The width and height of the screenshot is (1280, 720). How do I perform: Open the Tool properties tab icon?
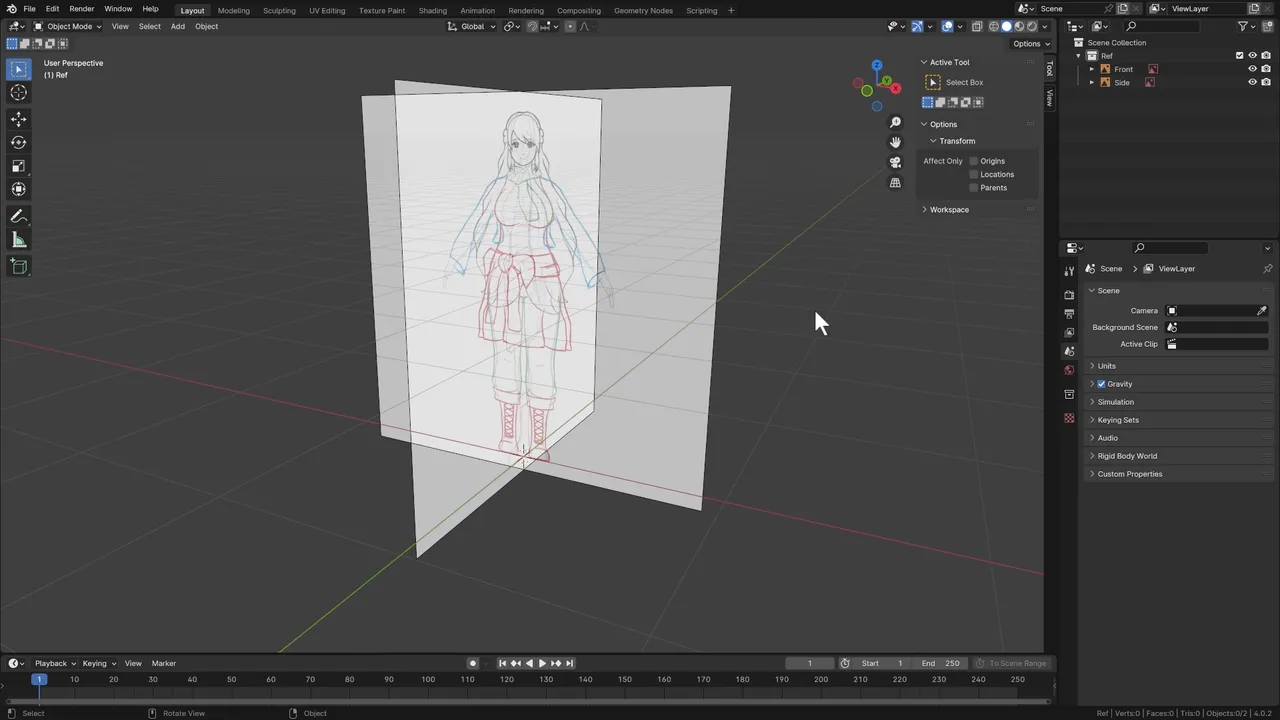click(x=1069, y=272)
